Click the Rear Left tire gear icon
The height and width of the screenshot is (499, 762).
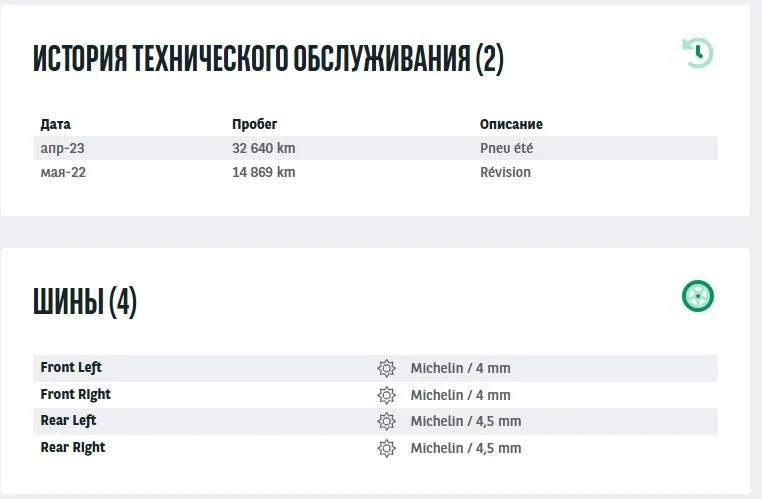(386, 421)
